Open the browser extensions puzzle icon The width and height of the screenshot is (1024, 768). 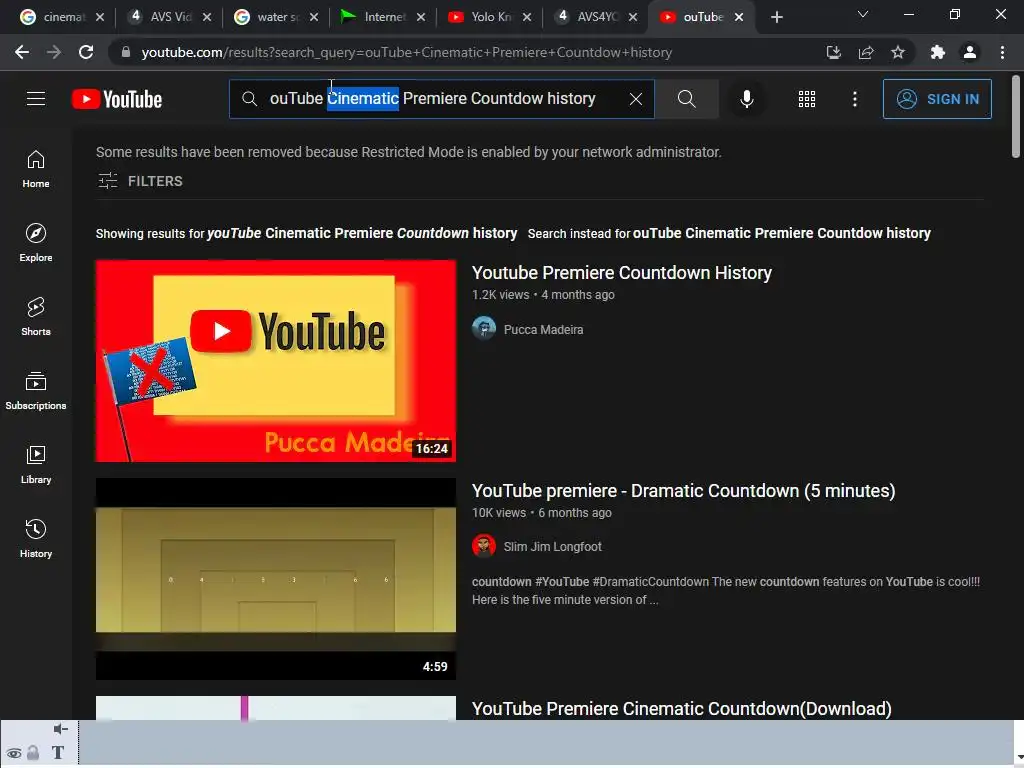tap(937, 52)
